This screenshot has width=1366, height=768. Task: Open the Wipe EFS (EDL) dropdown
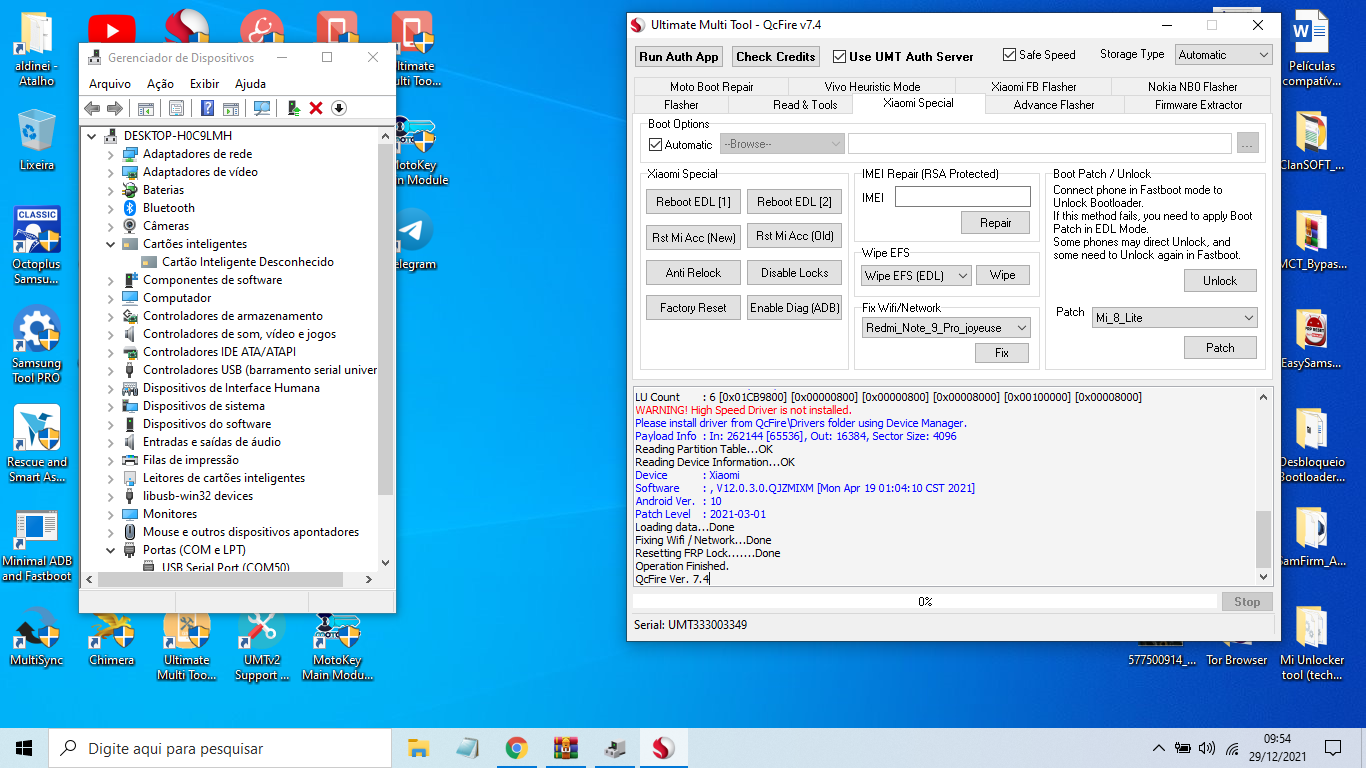click(x=916, y=275)
